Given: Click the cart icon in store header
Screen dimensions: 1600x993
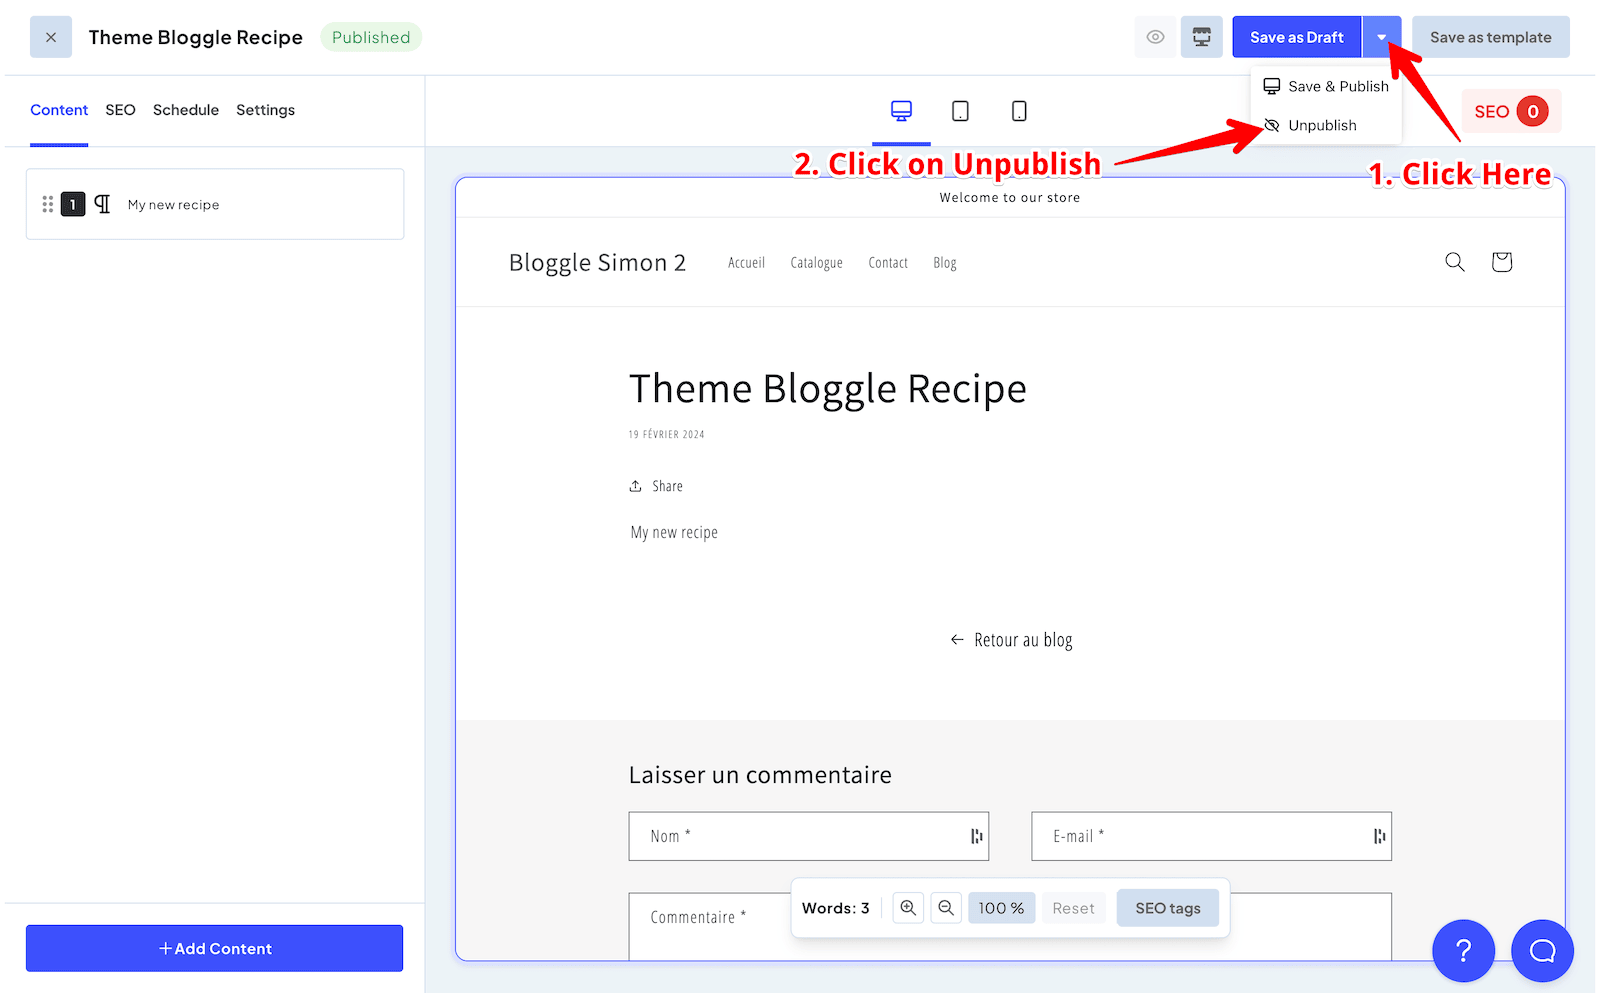Looking at the screenshot, I should tap(1501, 262).
